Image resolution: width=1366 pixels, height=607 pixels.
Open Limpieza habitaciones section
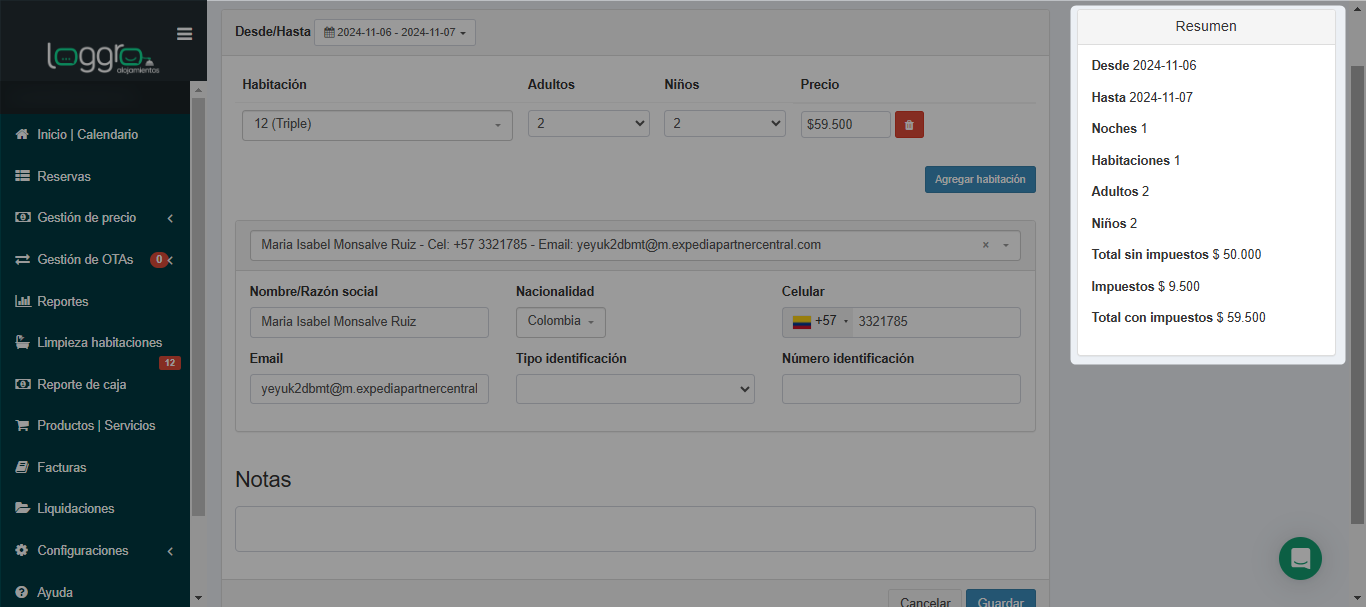99,342
